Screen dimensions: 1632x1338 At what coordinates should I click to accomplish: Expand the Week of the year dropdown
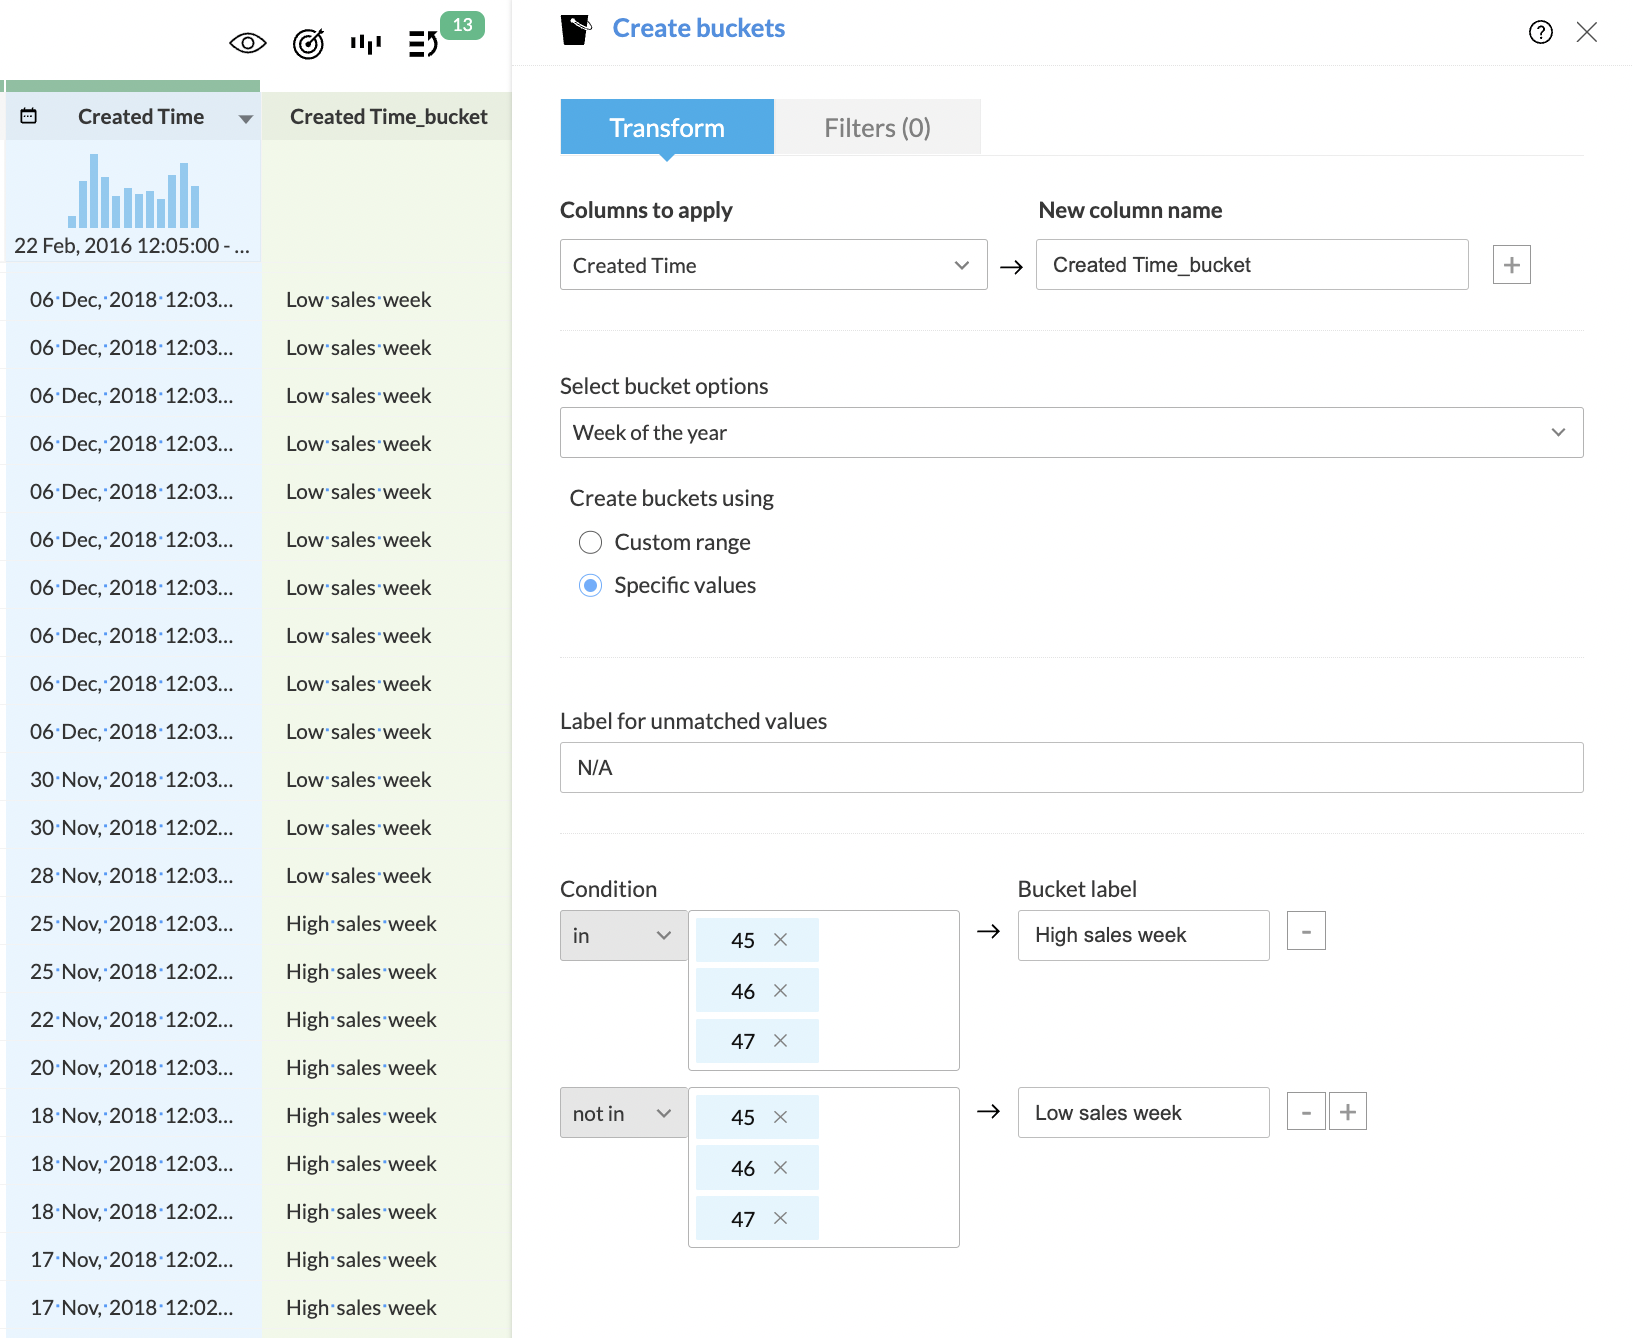pos(1071,433)
